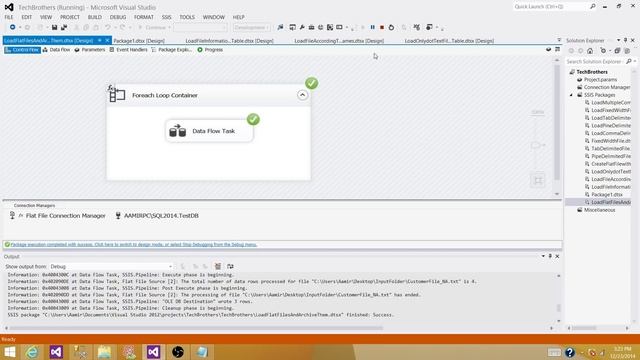The width and height of the screenshot is (640, 360).
Task: Click the Data Flow Task icon
Action: point(178,131)
